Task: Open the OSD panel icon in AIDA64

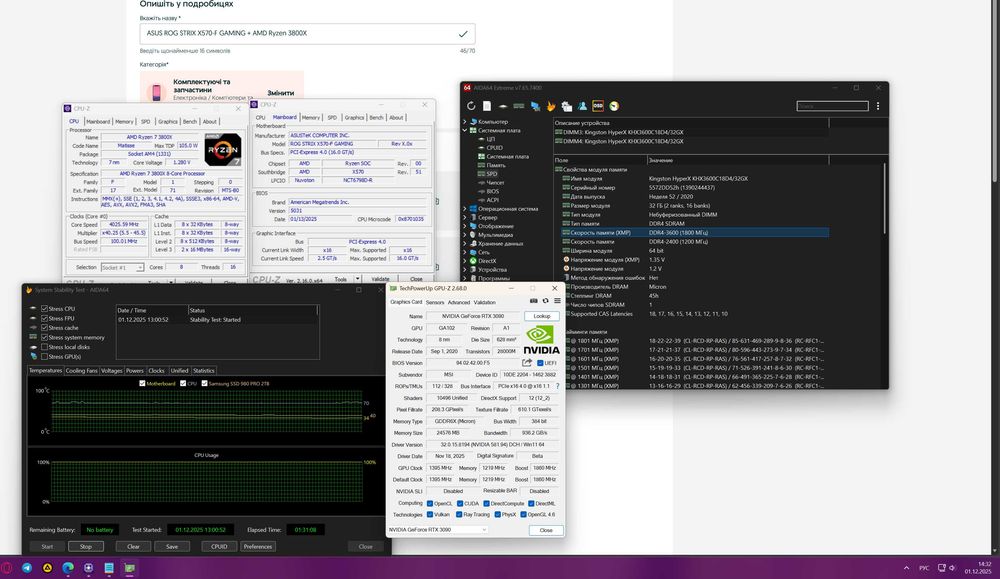Action: pos(598,106)
